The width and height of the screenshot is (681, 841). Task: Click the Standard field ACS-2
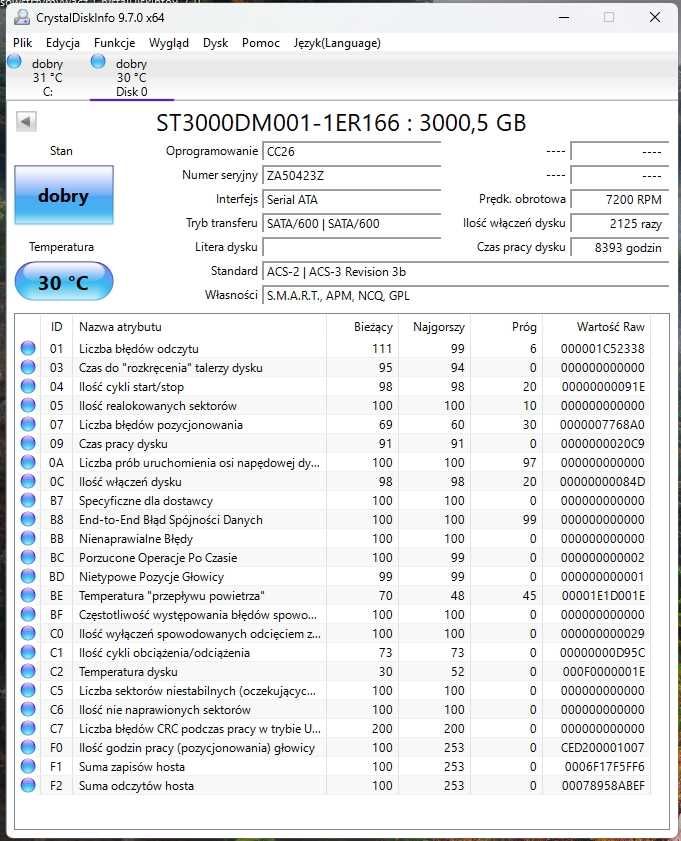(465, 271)
